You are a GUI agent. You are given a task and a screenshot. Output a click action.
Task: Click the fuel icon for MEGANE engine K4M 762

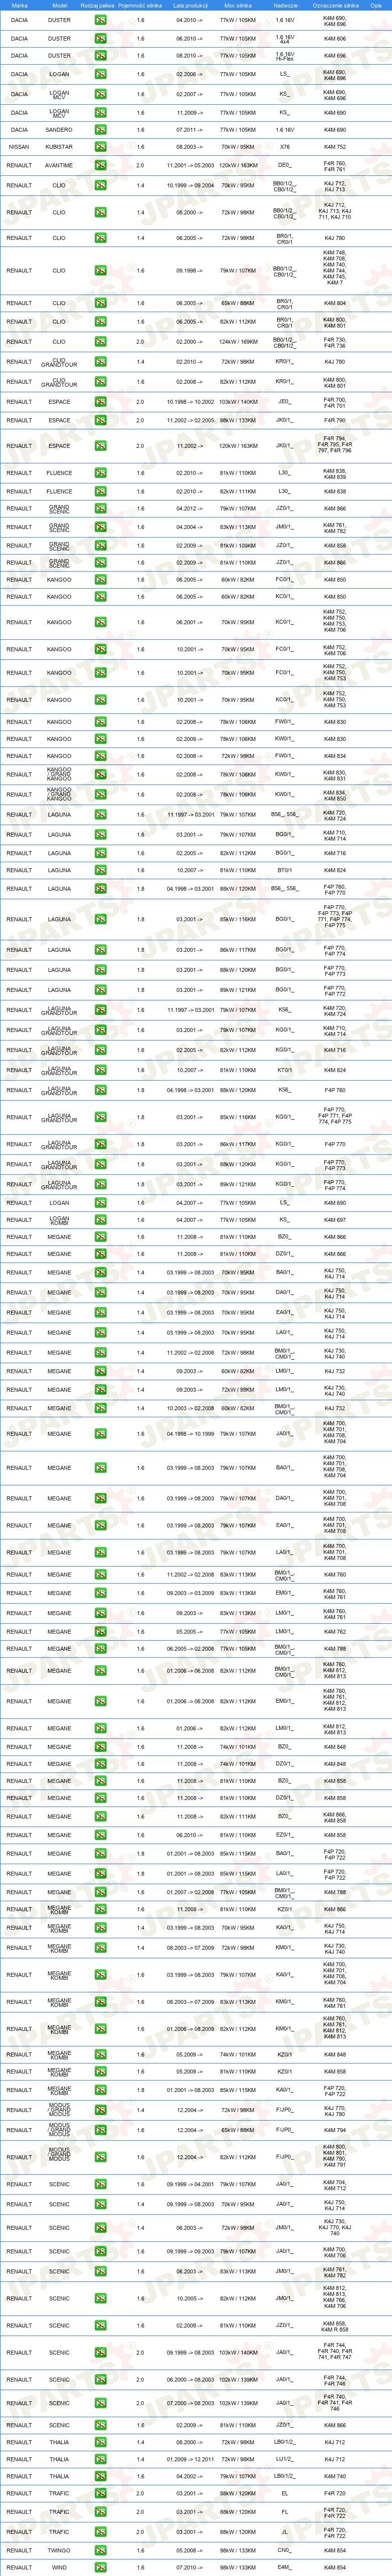(x=100, y=1632)
